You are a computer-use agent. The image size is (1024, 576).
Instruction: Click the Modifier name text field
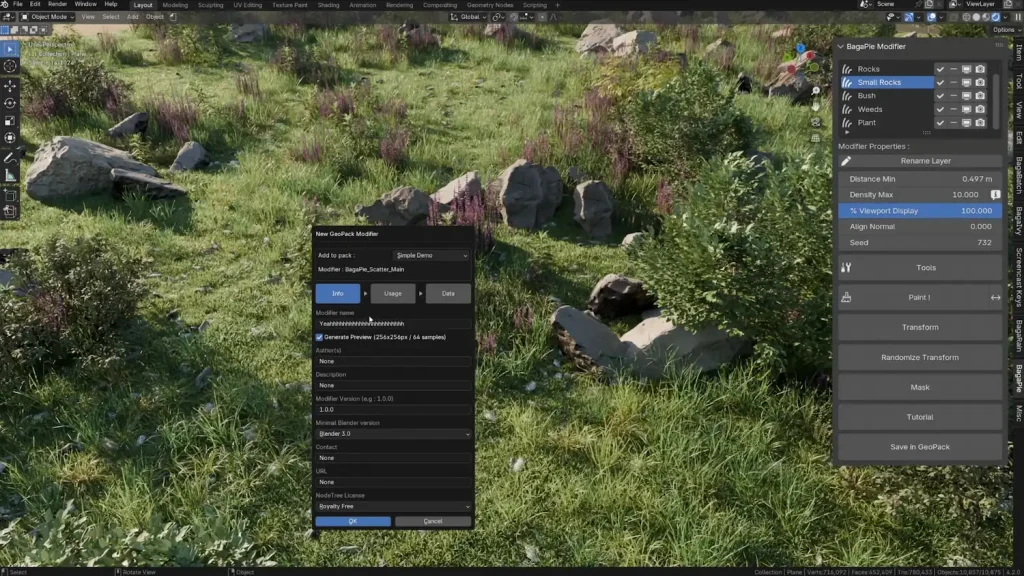393,324
